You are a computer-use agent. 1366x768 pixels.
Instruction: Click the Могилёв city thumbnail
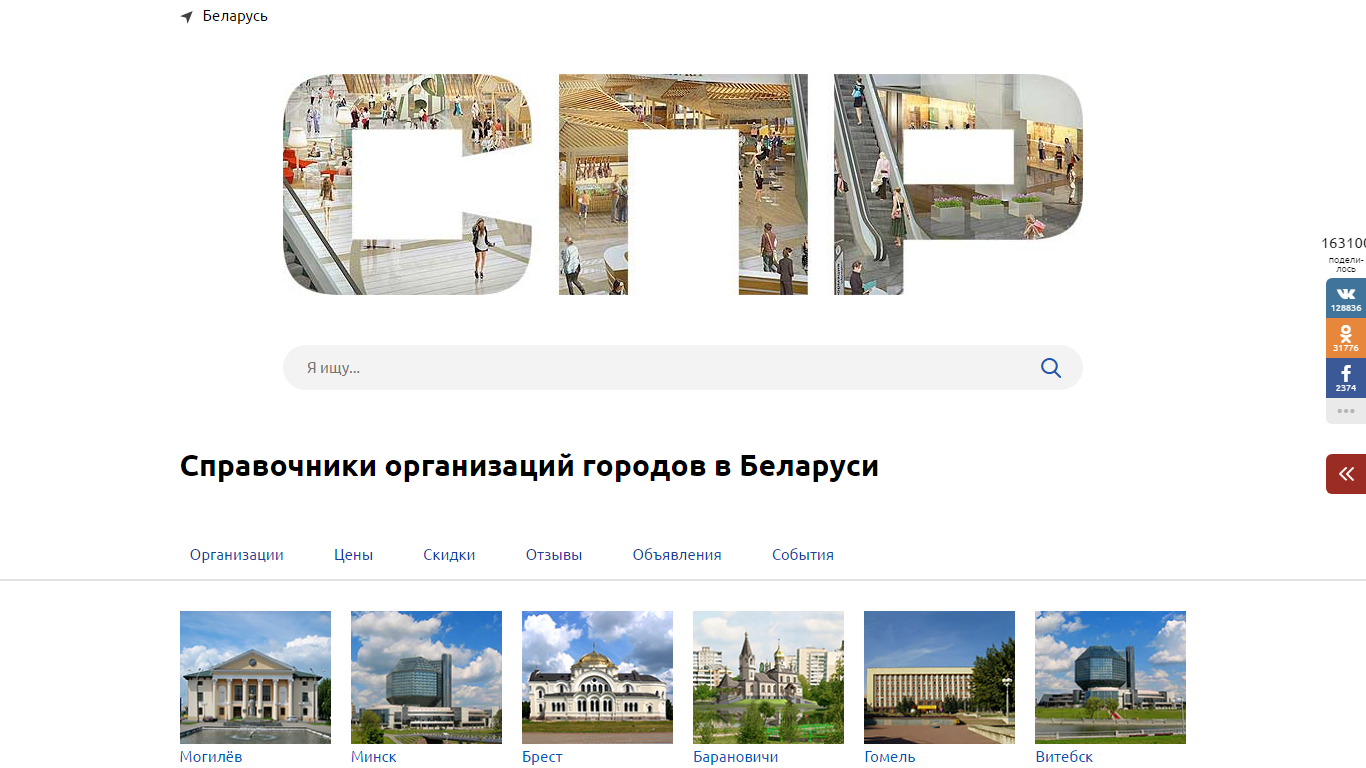click(255, 677)
